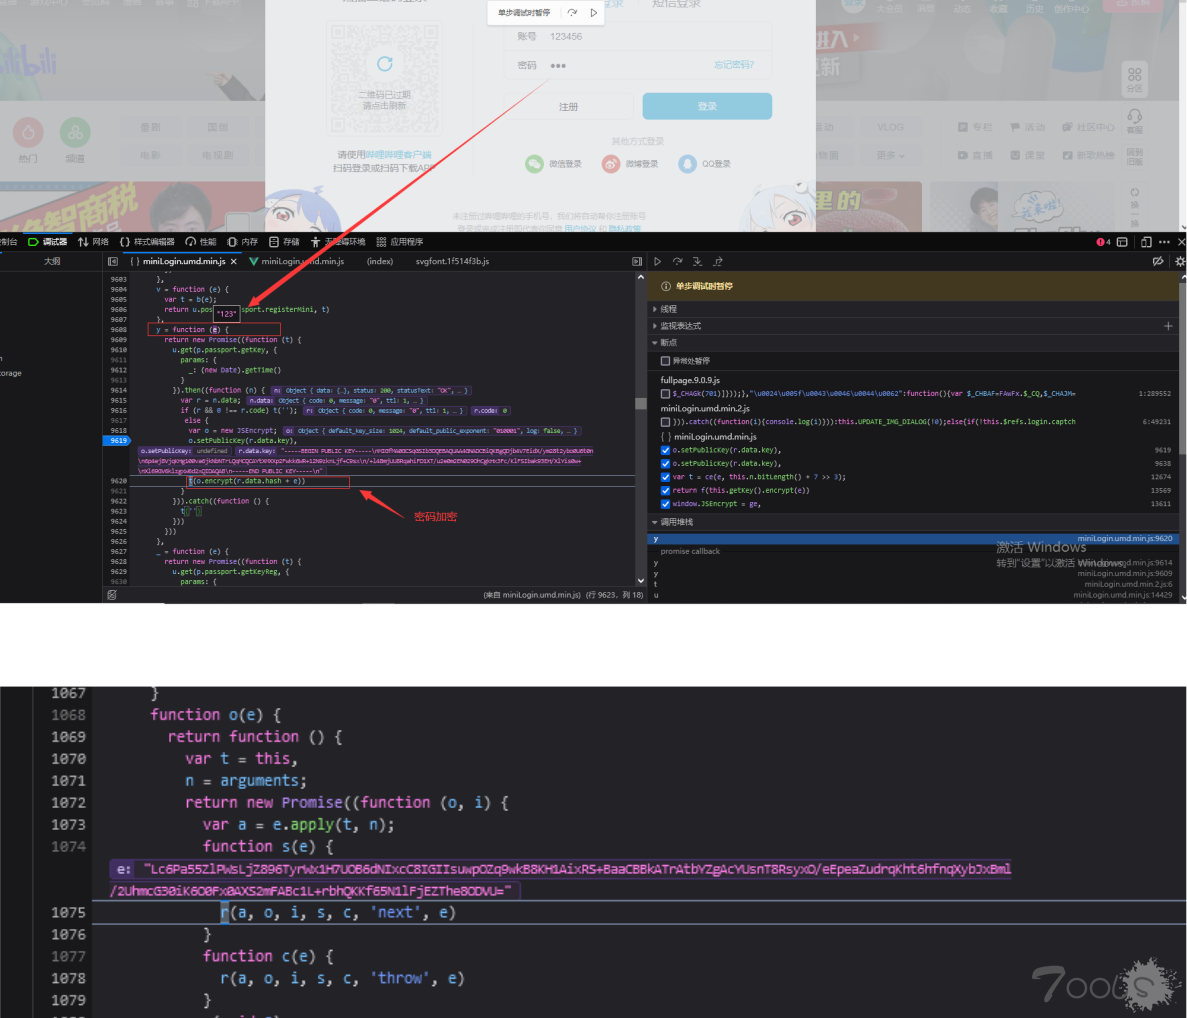Click the add watch expression plus icon

(x=1168, y=326)
